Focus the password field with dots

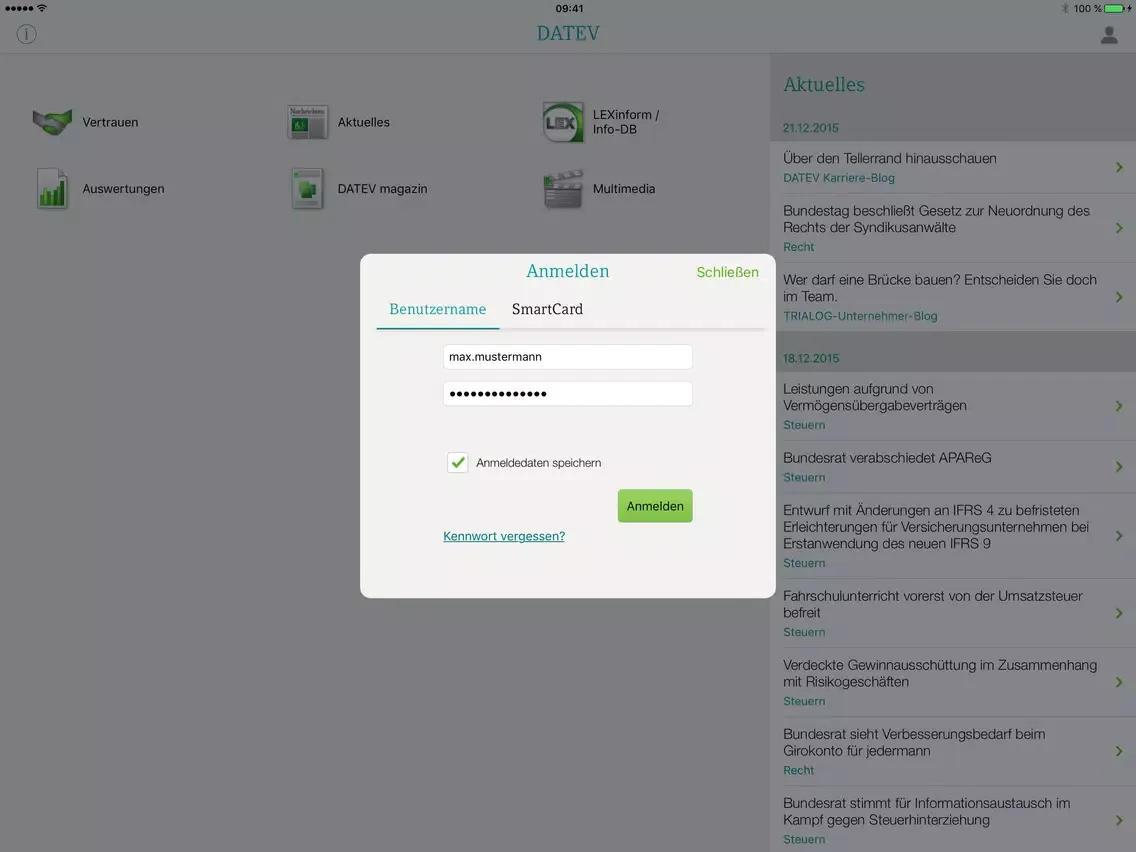click(567, 393)
